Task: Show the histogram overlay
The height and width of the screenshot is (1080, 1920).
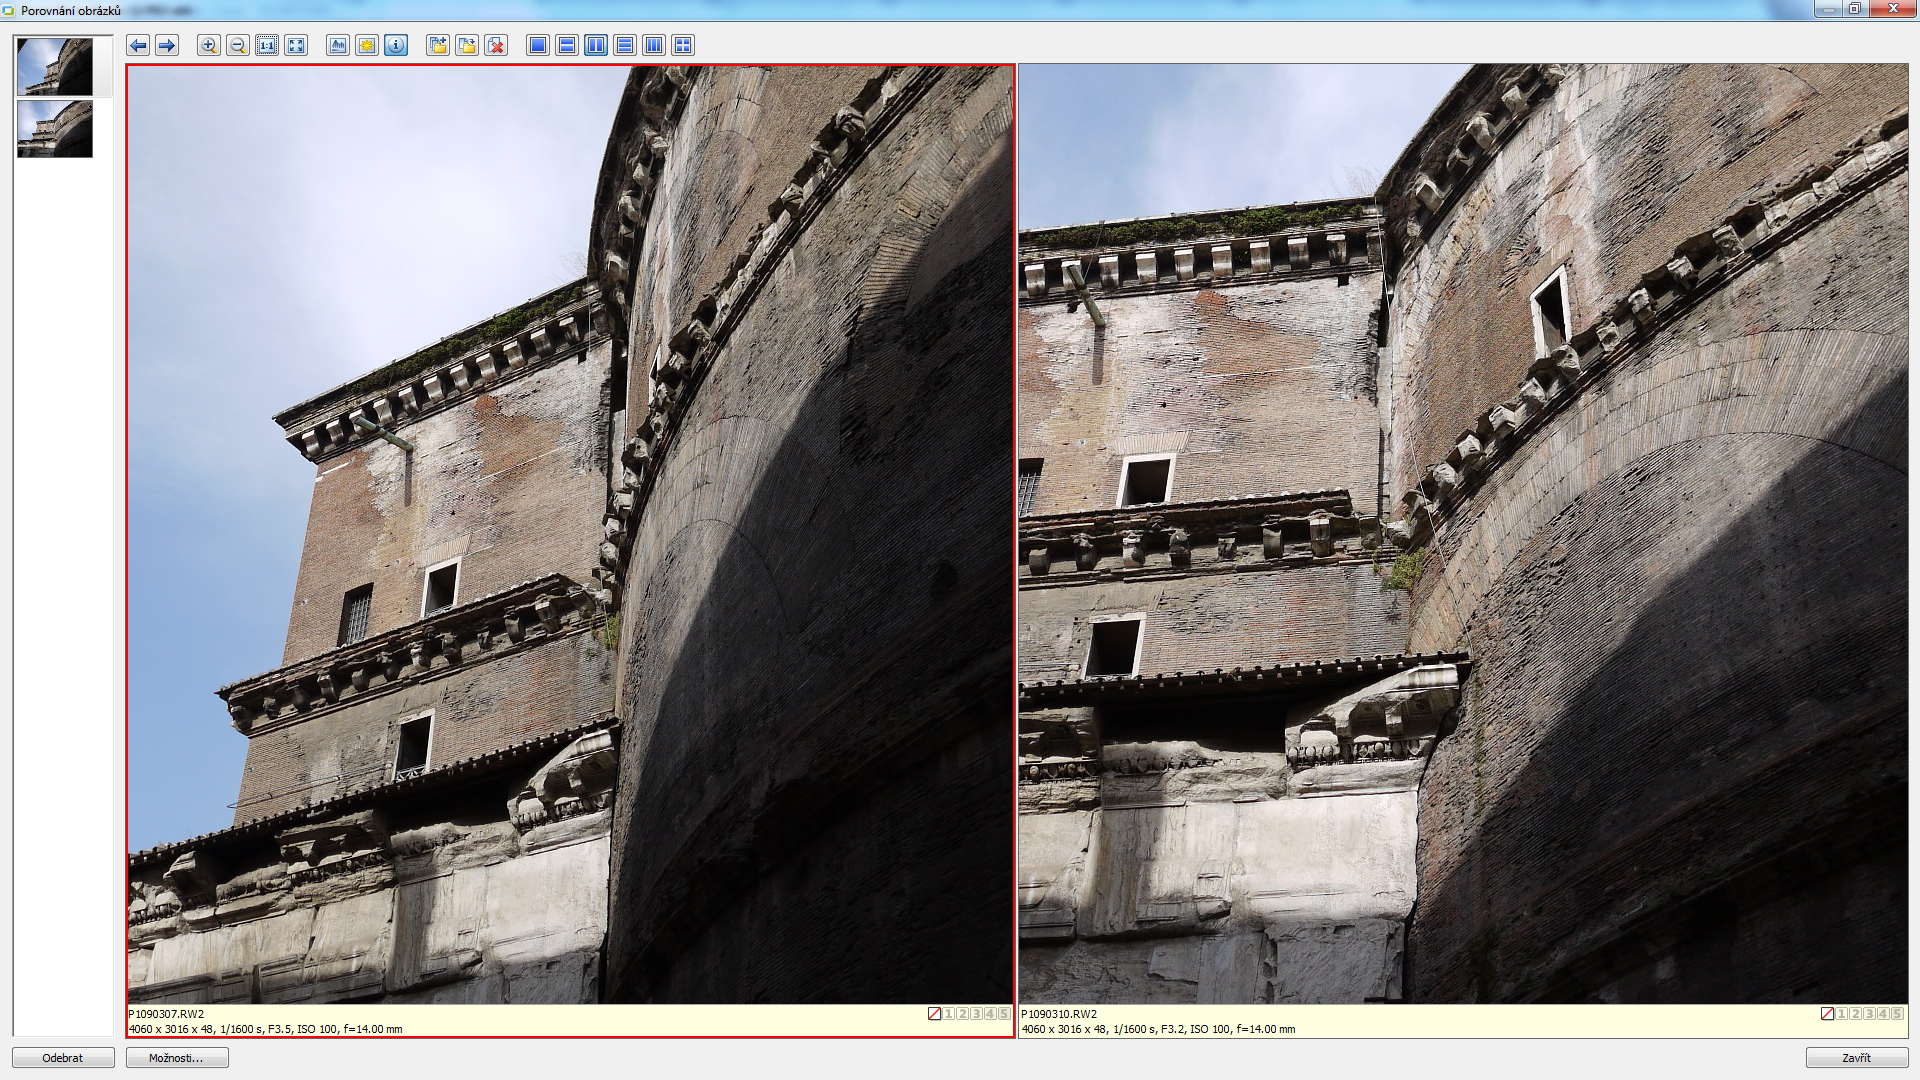Action: pyautogui.click(x=338, y=46)
